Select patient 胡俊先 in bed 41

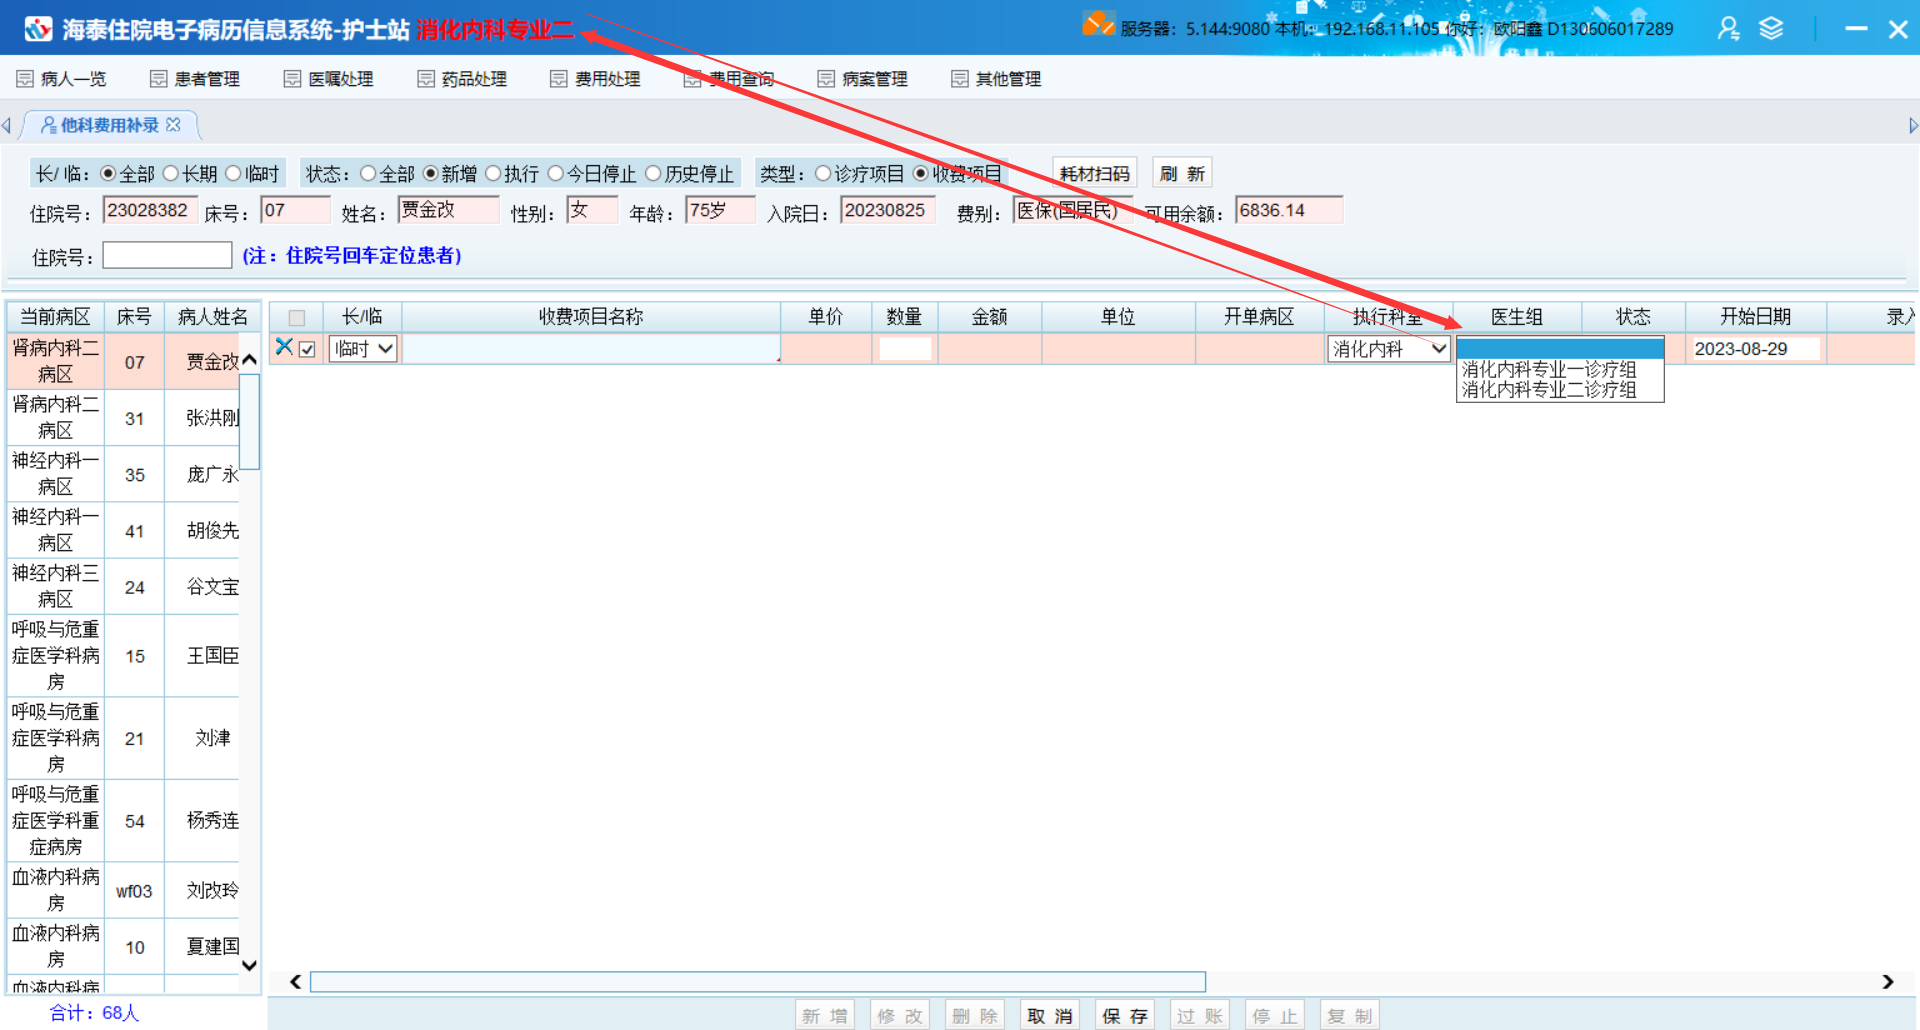point(124,530)
